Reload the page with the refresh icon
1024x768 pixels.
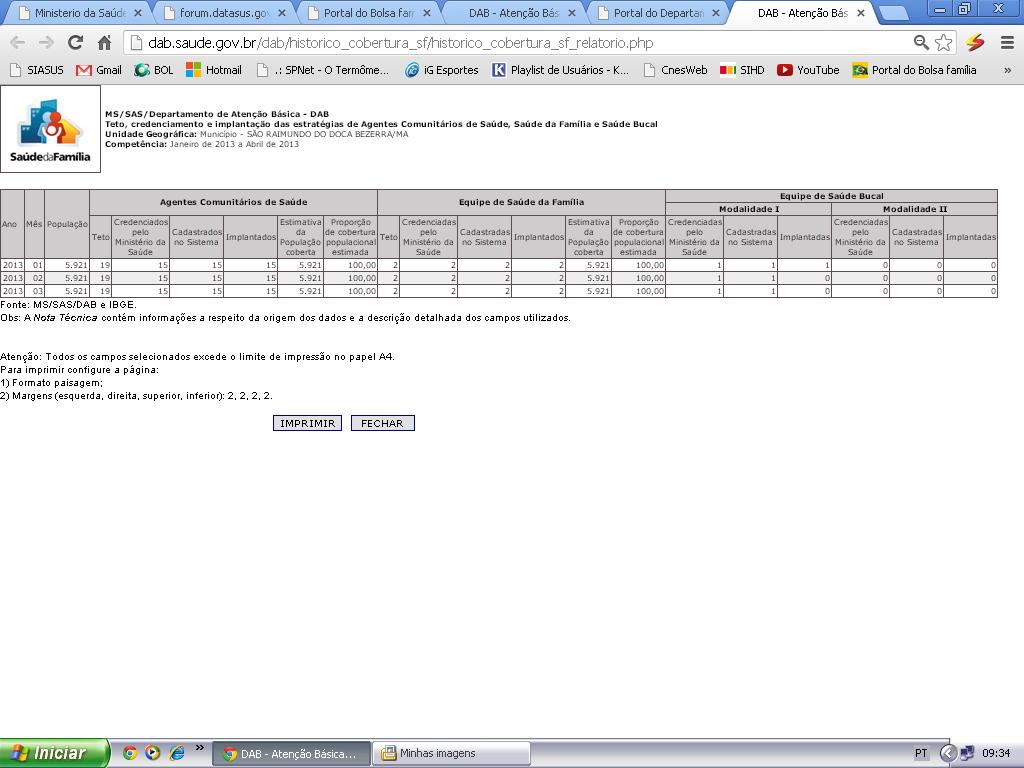(x=75, y=43)
